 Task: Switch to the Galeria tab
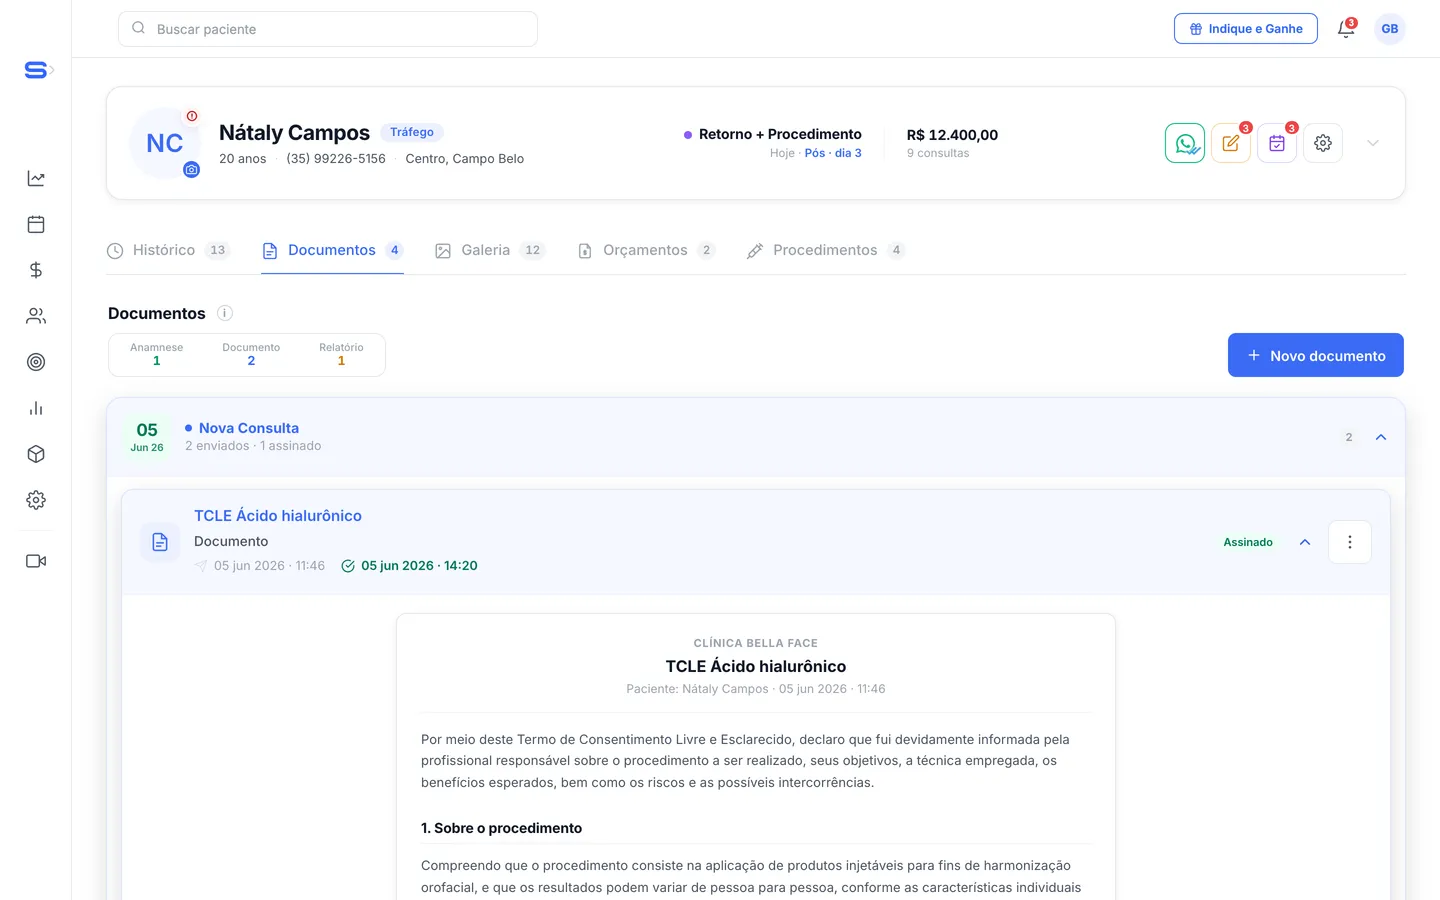point(490,250)
